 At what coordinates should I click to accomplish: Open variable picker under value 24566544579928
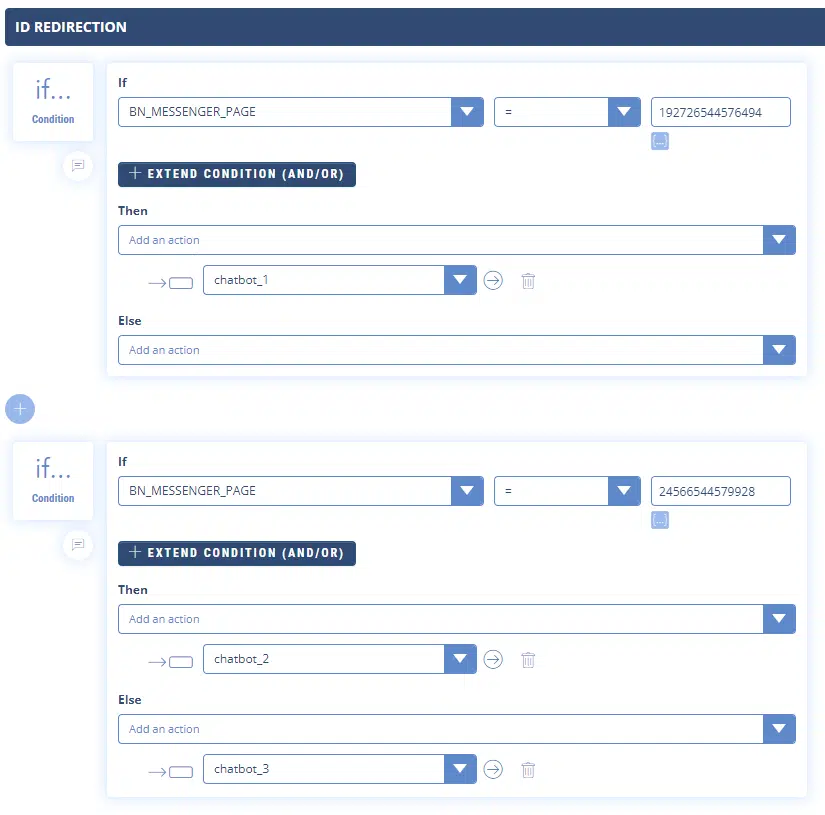659,520
